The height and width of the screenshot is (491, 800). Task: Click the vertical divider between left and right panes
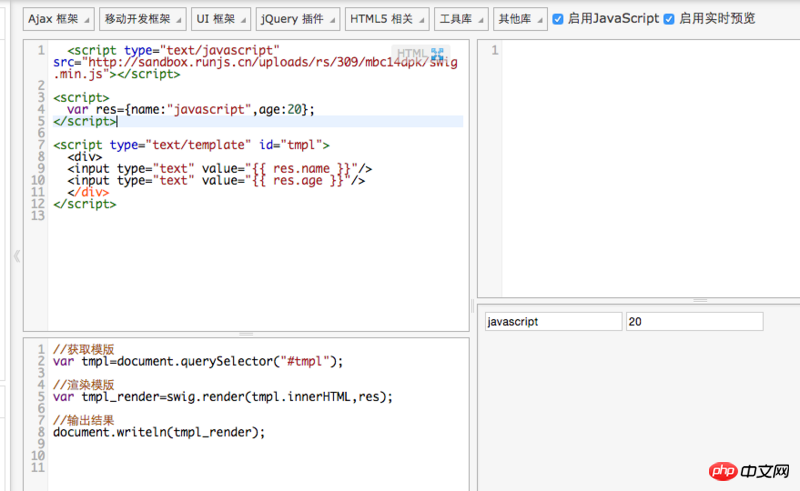click(473, 306)
